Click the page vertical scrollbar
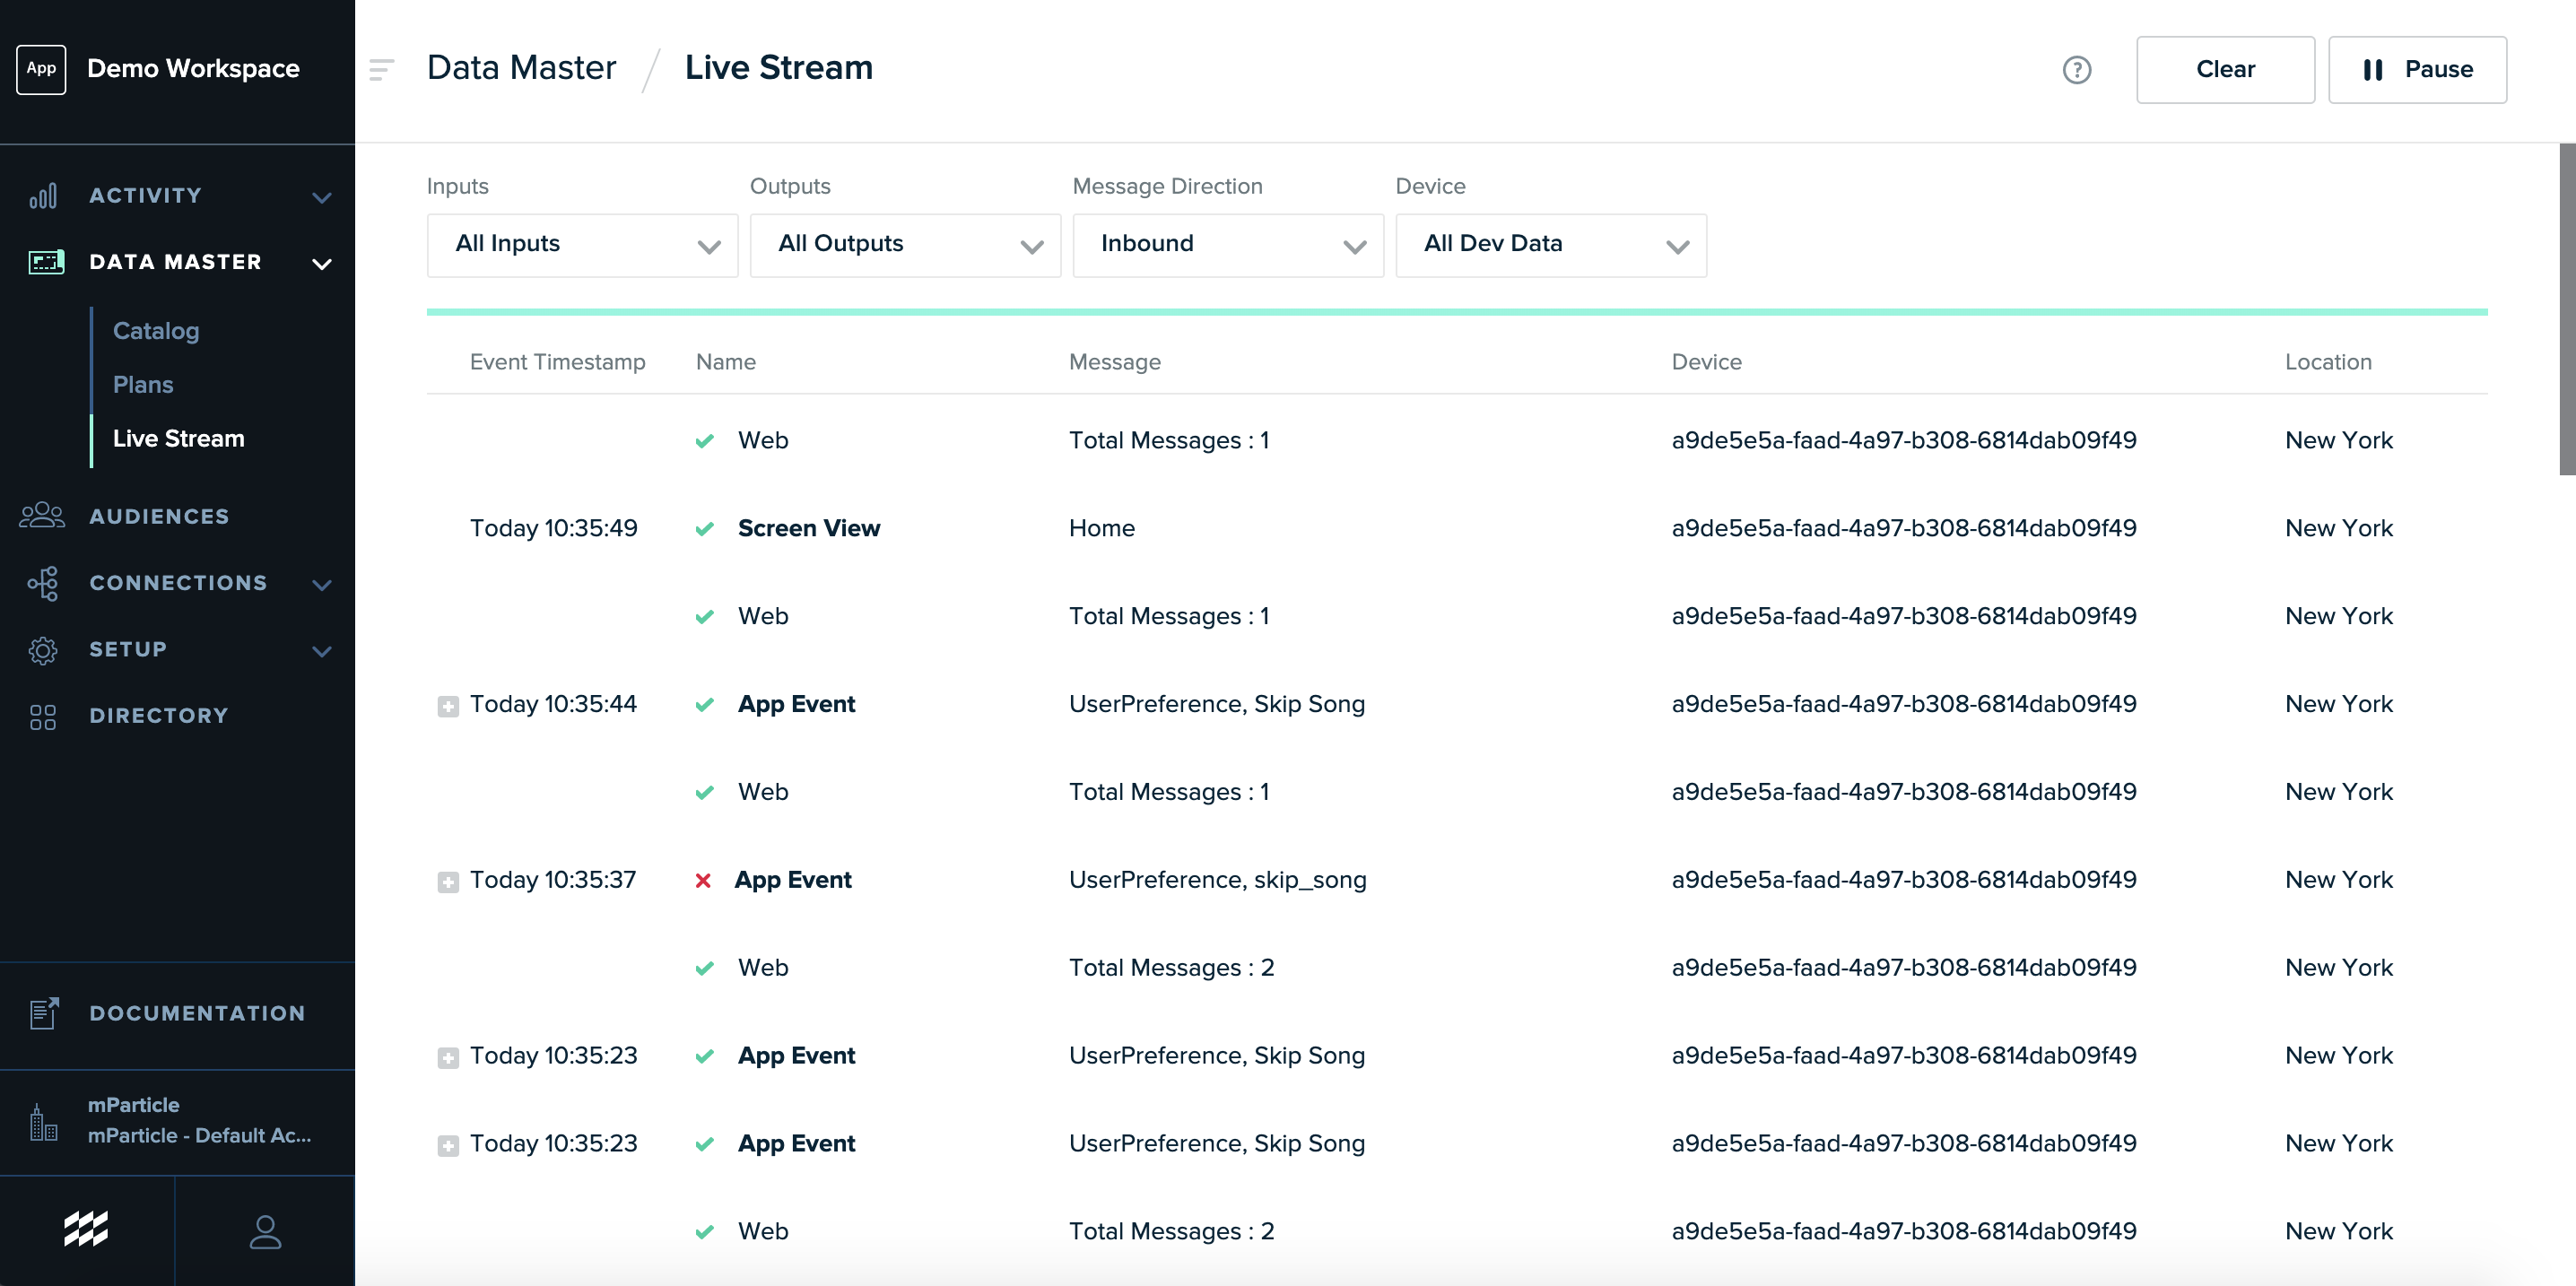 coord(2566,310)
